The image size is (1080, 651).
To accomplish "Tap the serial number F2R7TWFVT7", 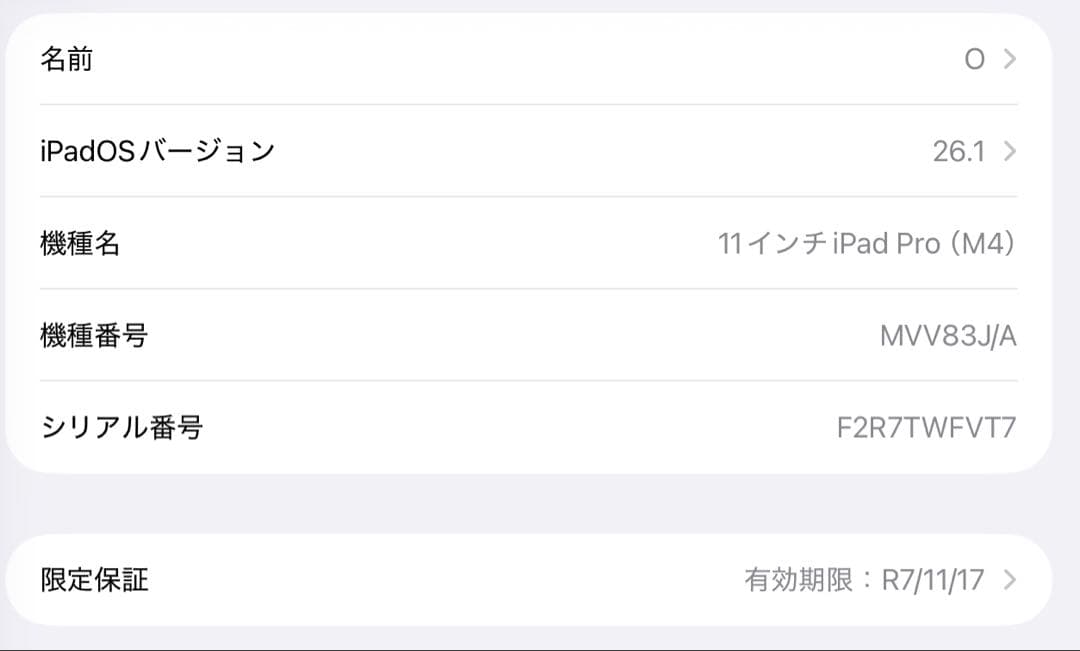I will tap(927, 425).
